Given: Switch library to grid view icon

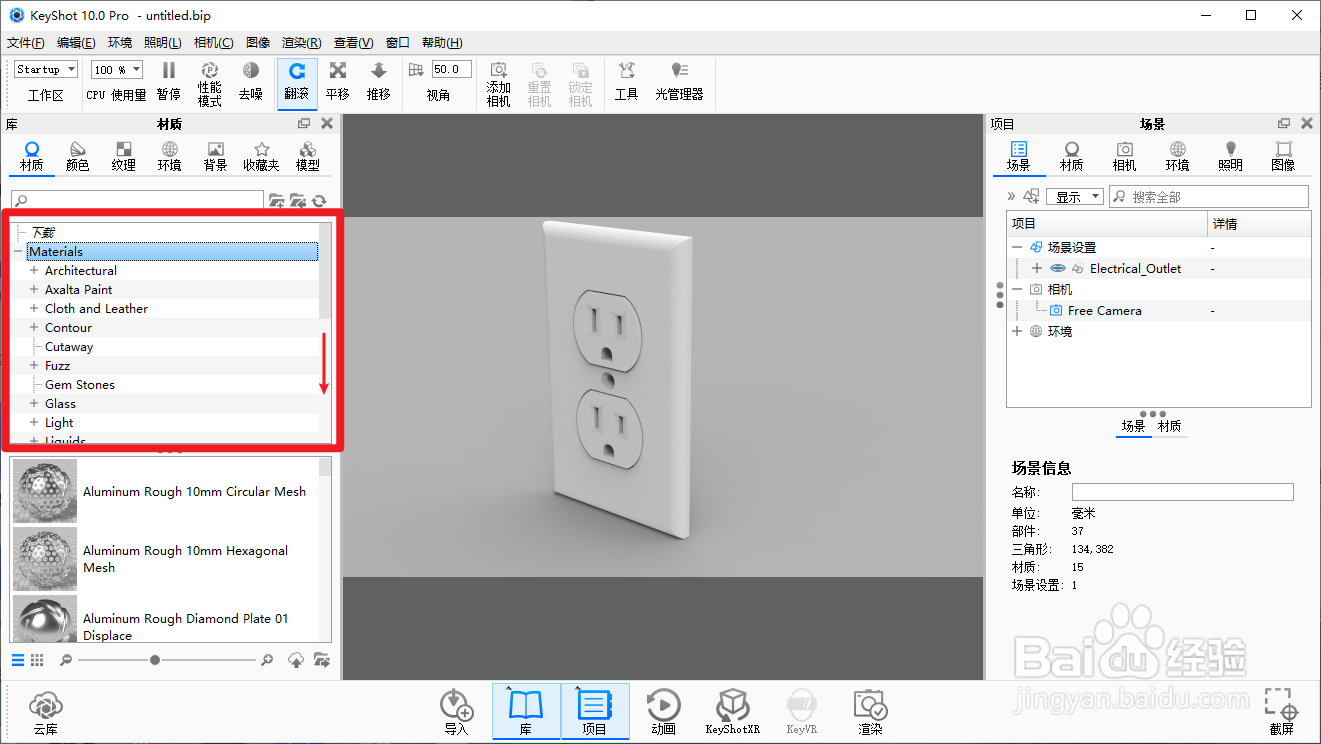Looking at the screenshot, I should (x=37, y=660).
